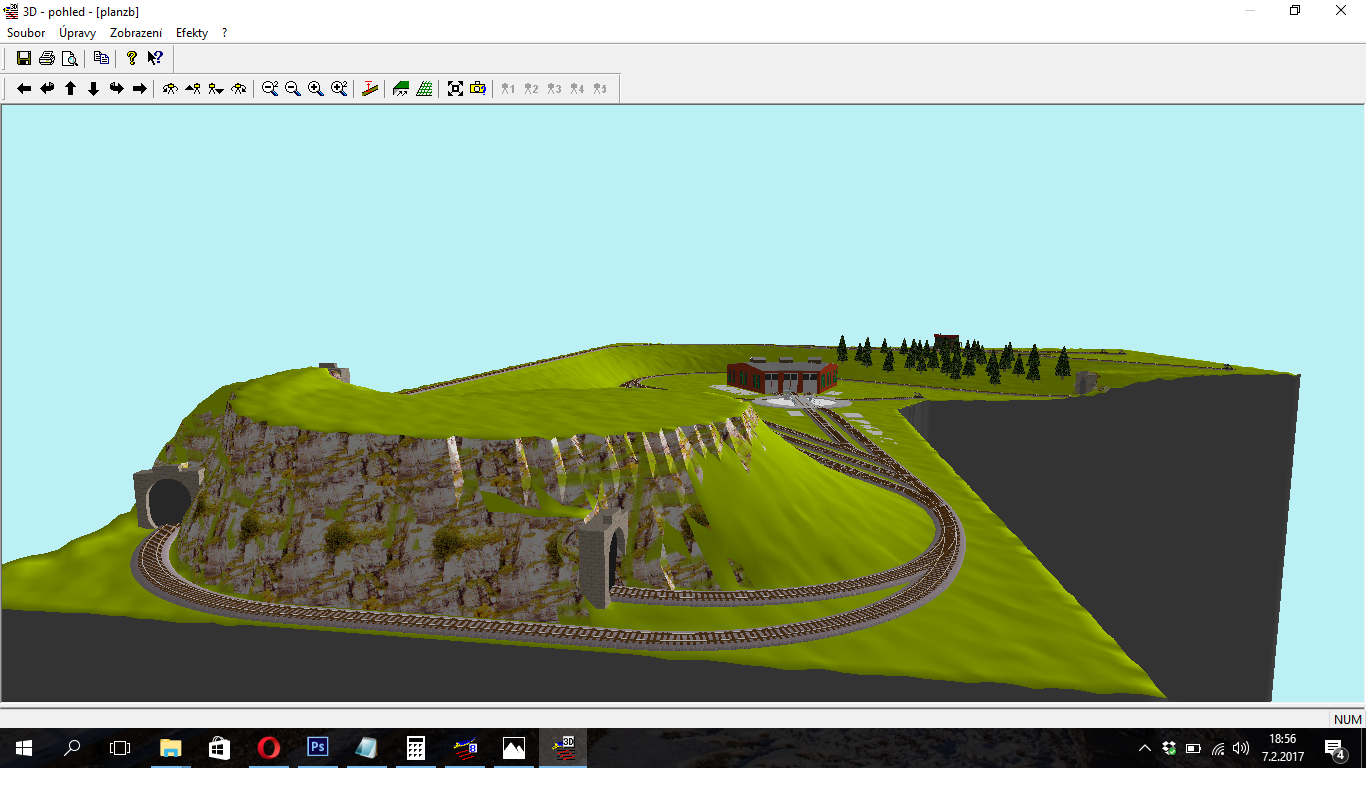The height and width of the screenshot is (800, 1366).
Task: Click the fit view to window icon
Action: coord(456,89)
